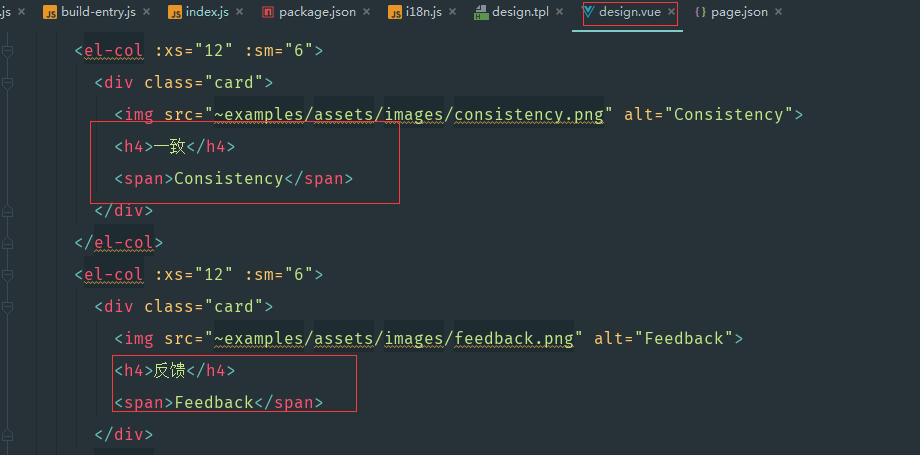Close the index.js tab
Screen dimensions: 920x455
pos(239,12)
